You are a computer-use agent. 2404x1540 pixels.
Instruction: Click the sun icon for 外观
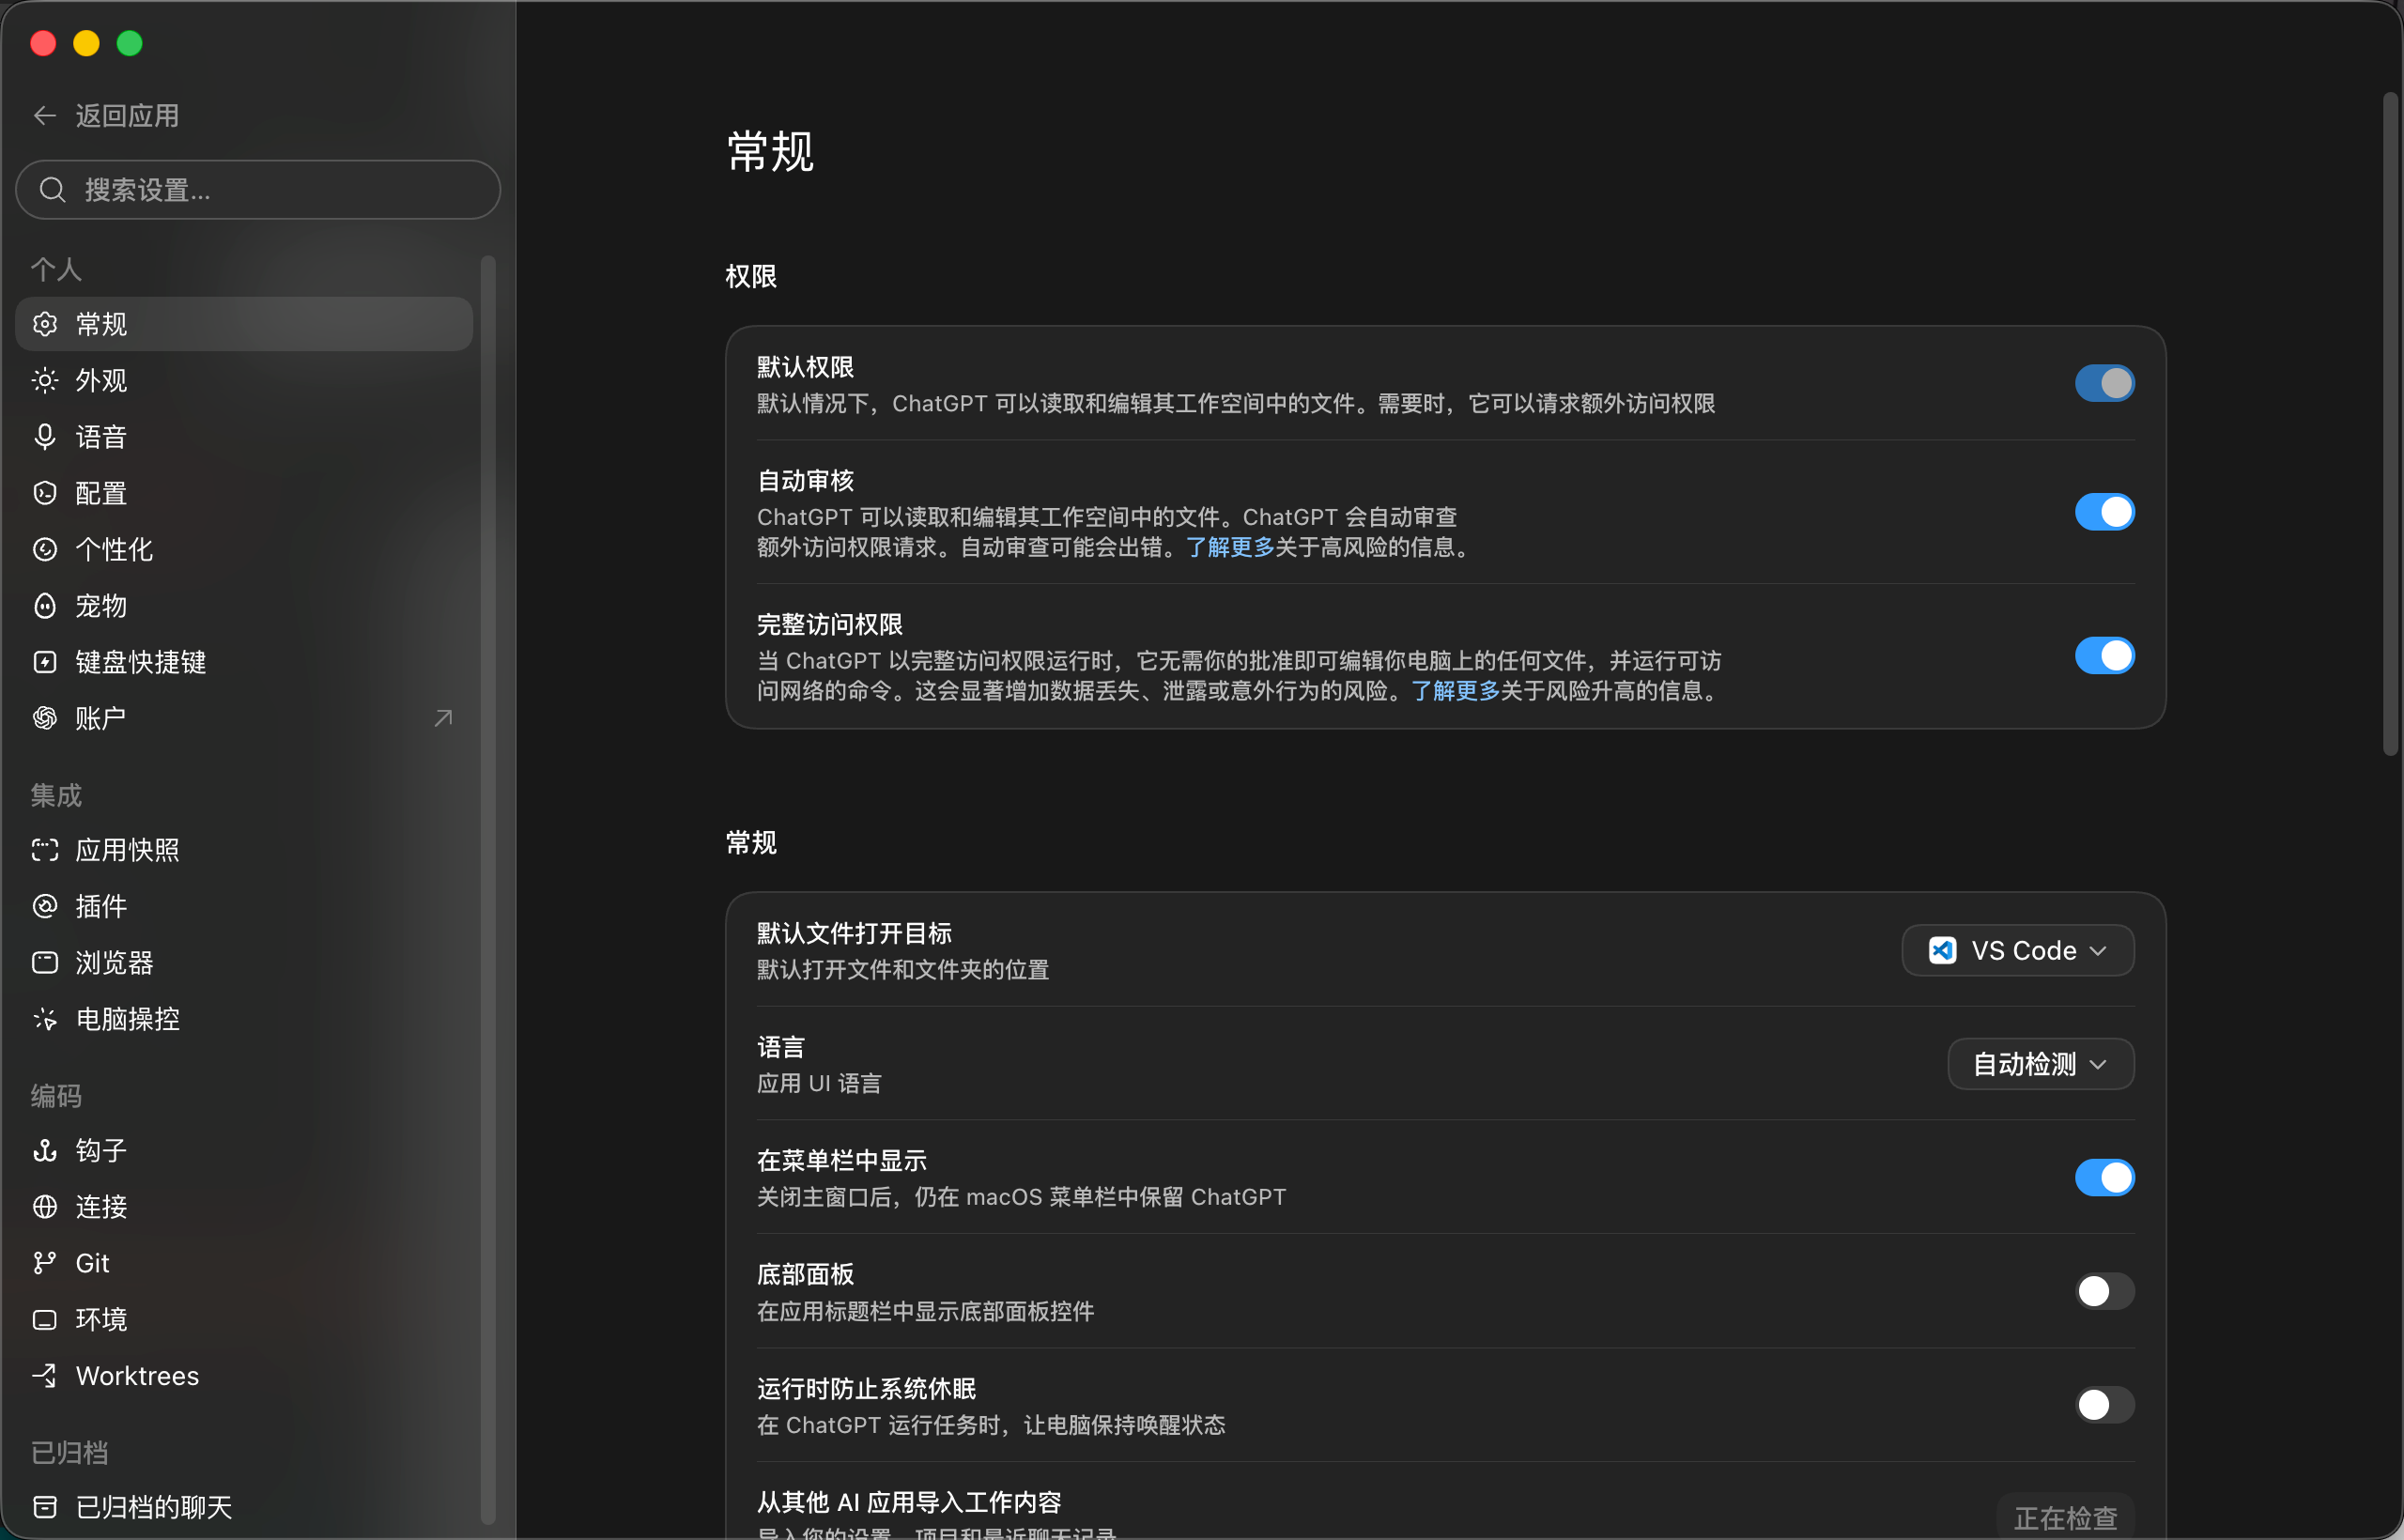pos(45,380)
